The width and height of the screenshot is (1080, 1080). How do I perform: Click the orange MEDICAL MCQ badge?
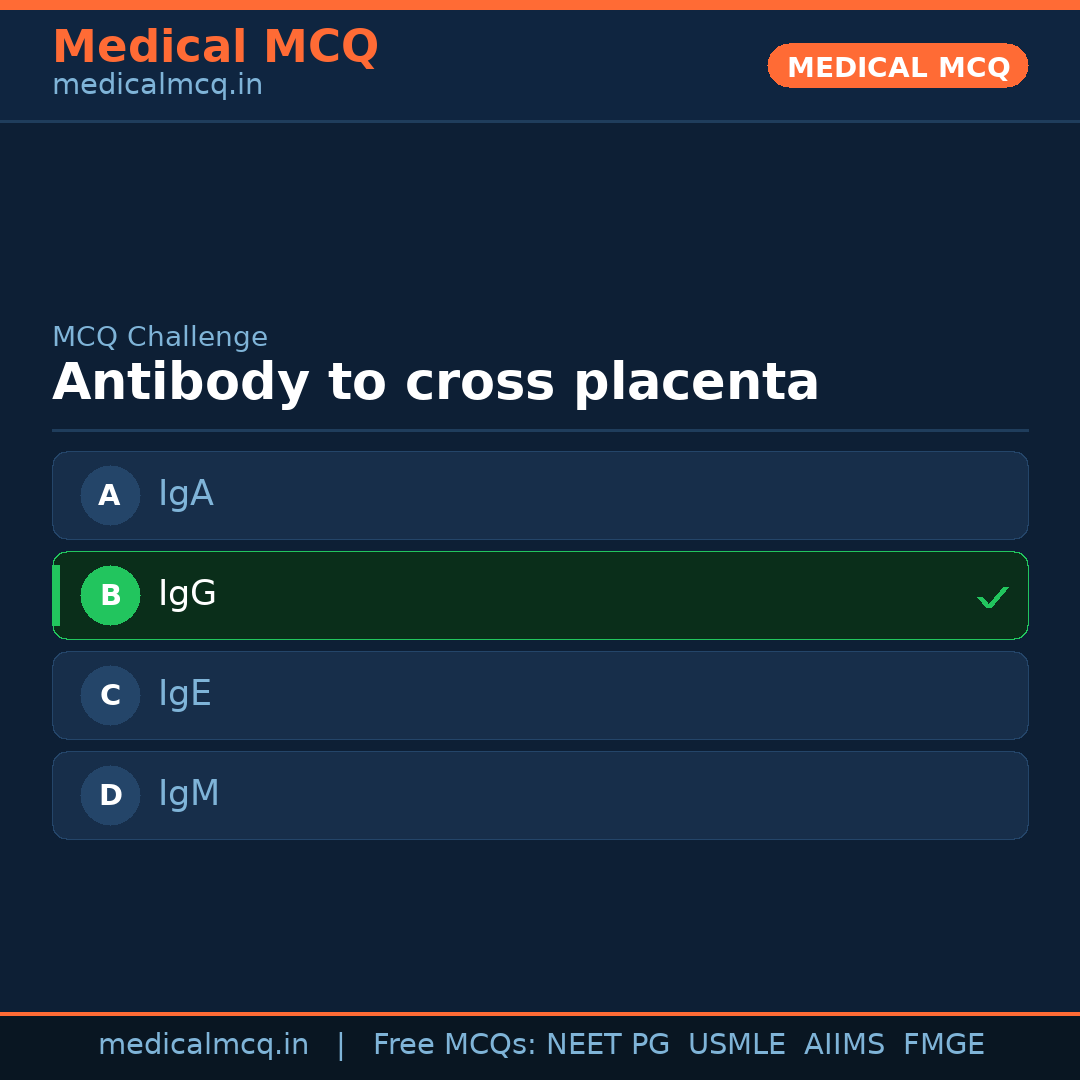[x=897, y=66]
